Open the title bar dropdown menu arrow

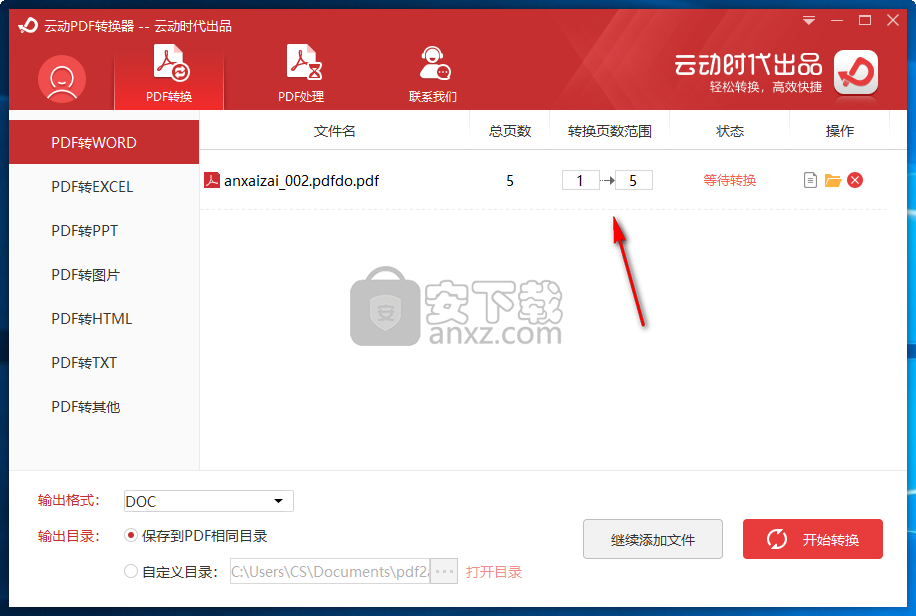(x=809, y=21)
